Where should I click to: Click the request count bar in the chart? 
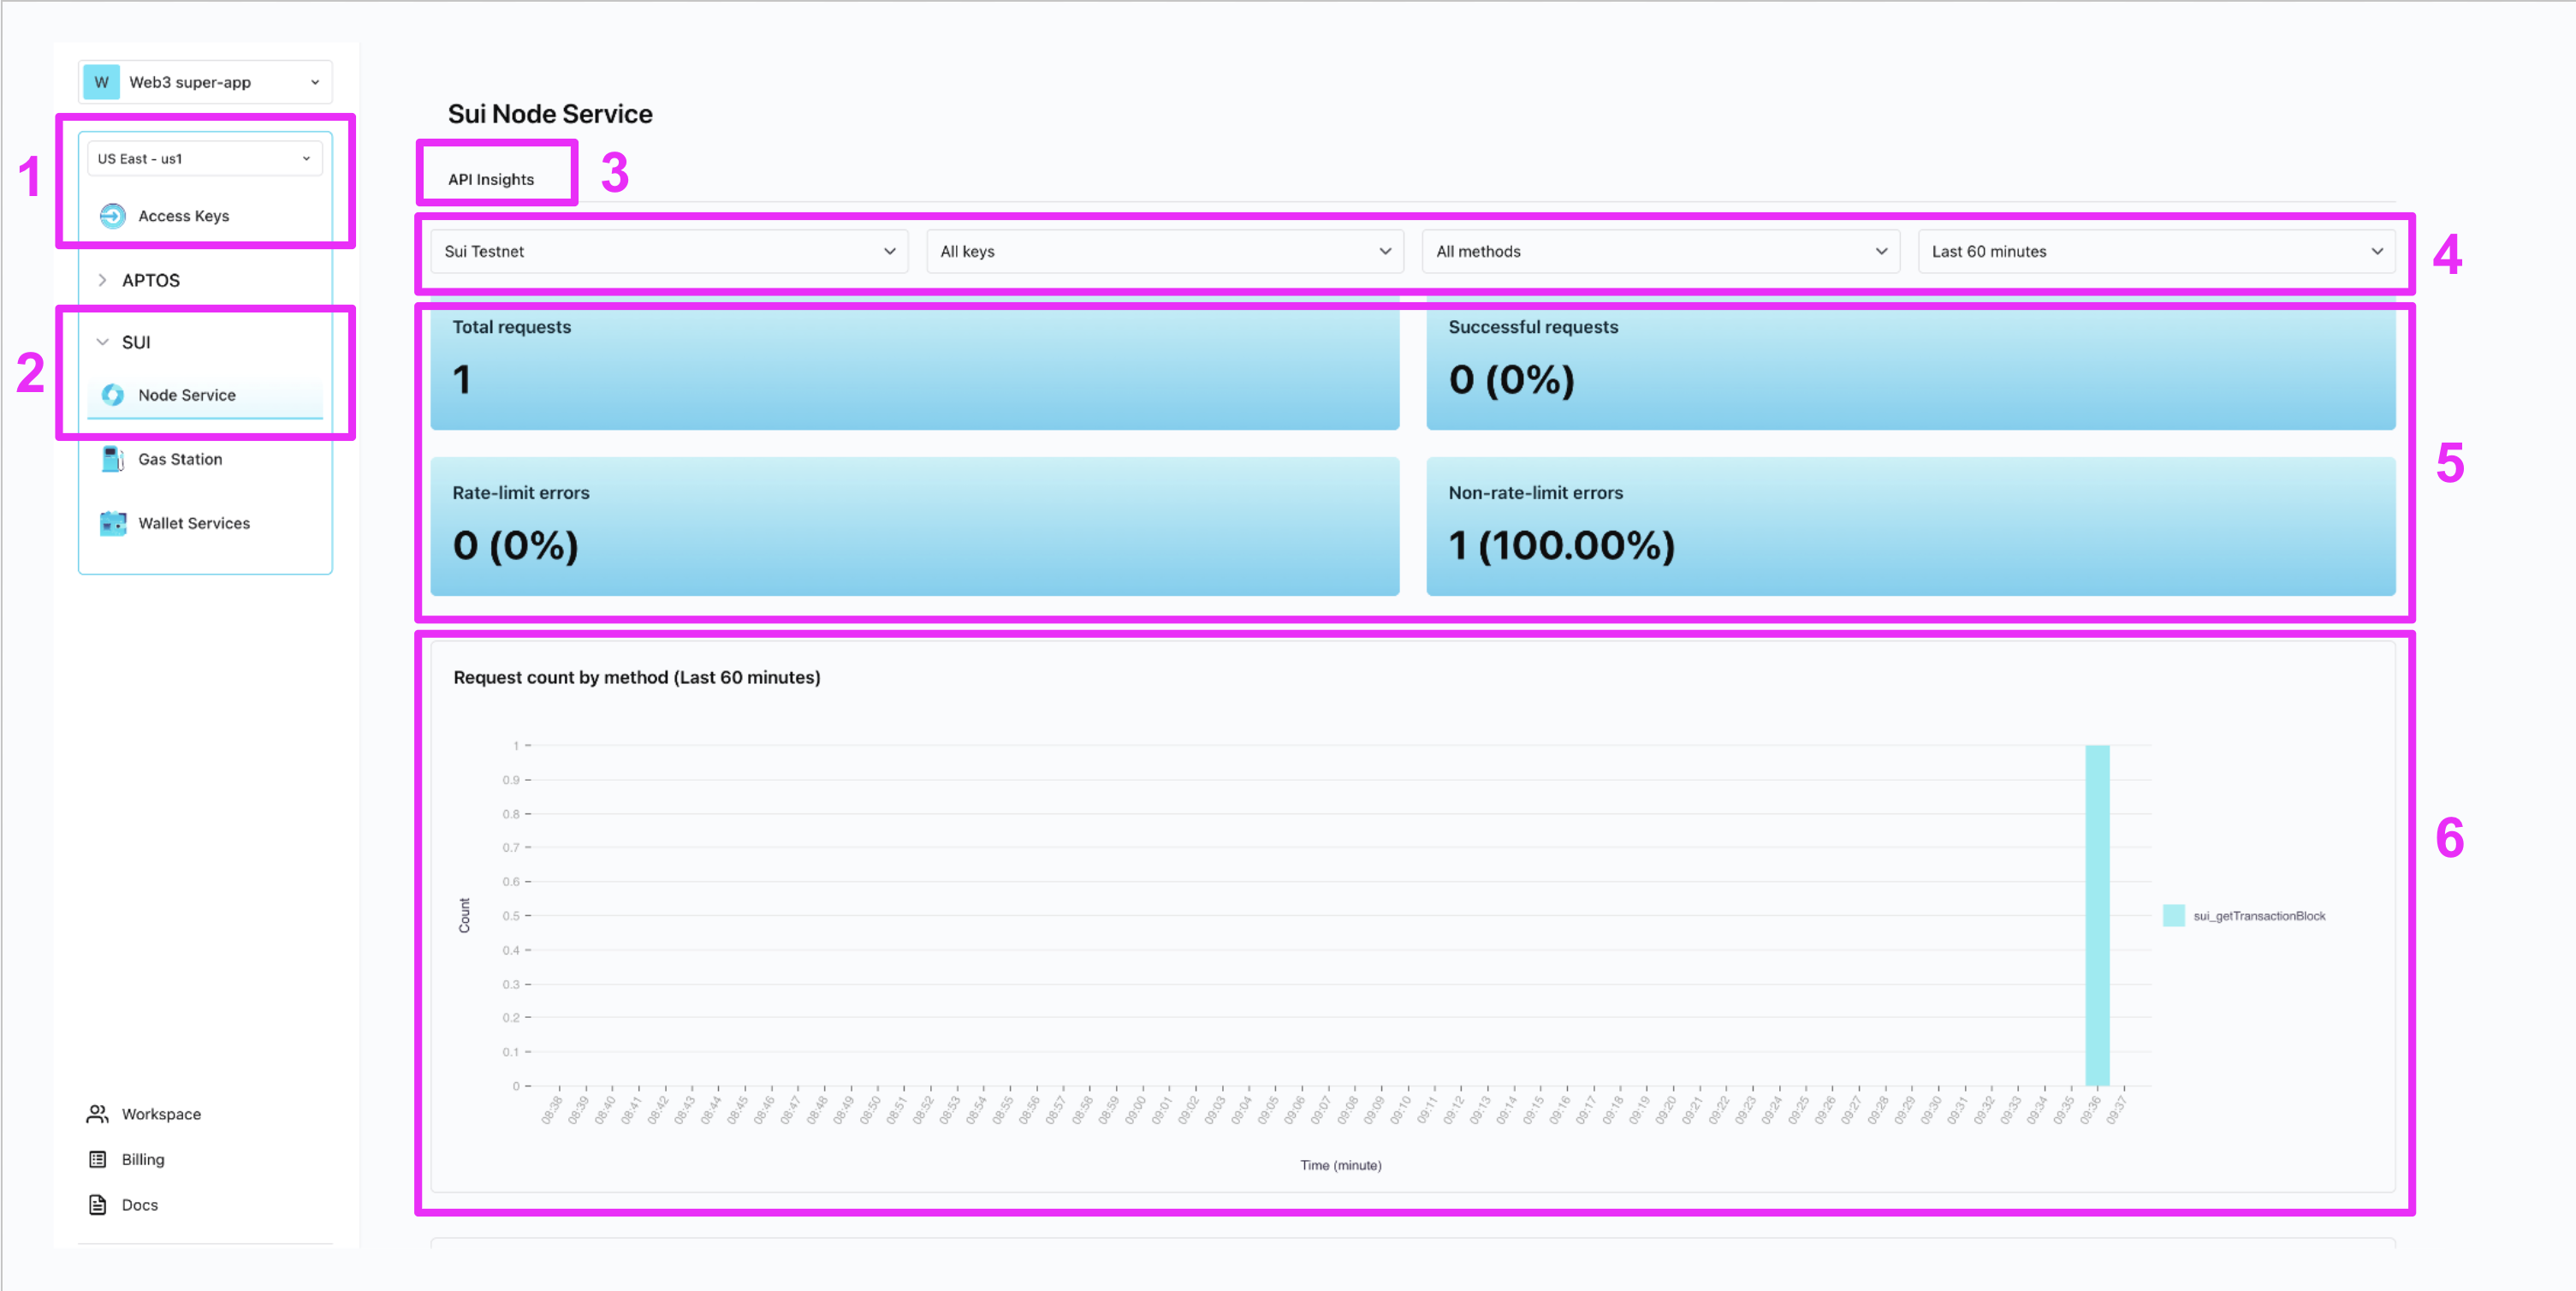pyautogui.click(x=2097, y=915)
